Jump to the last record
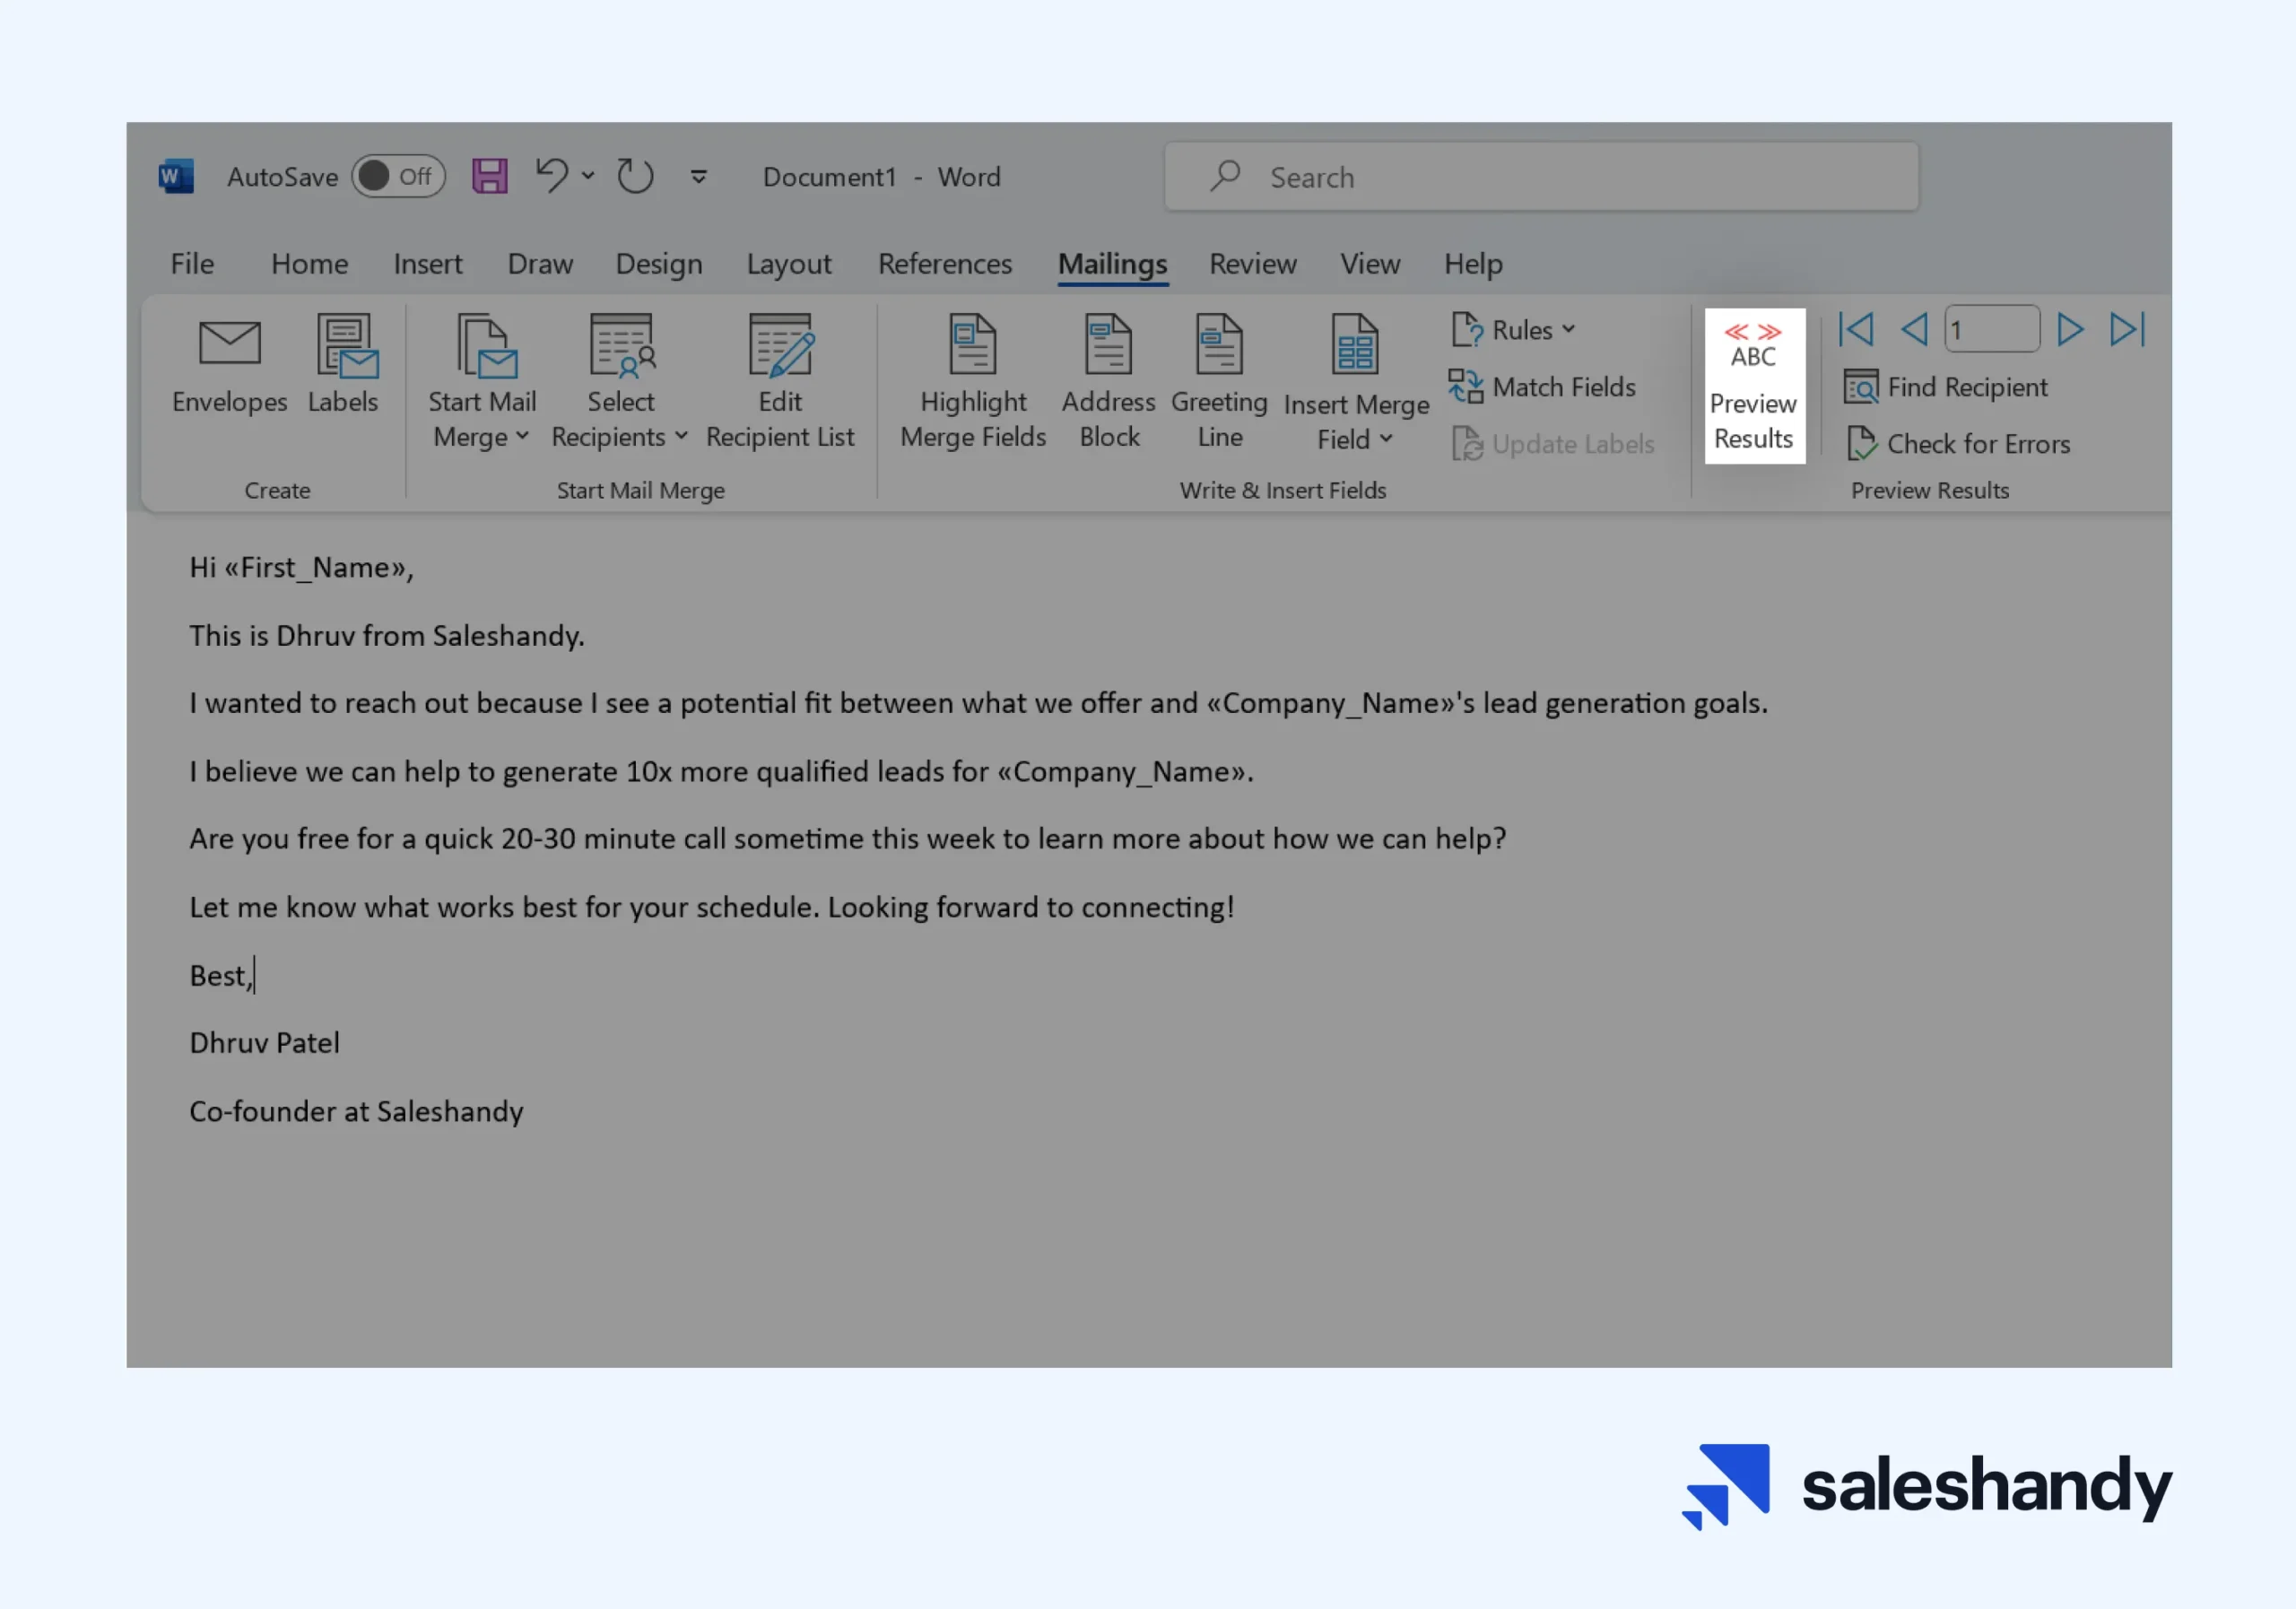This screenshot has height=1609, width=2296. coord(2128,329)
